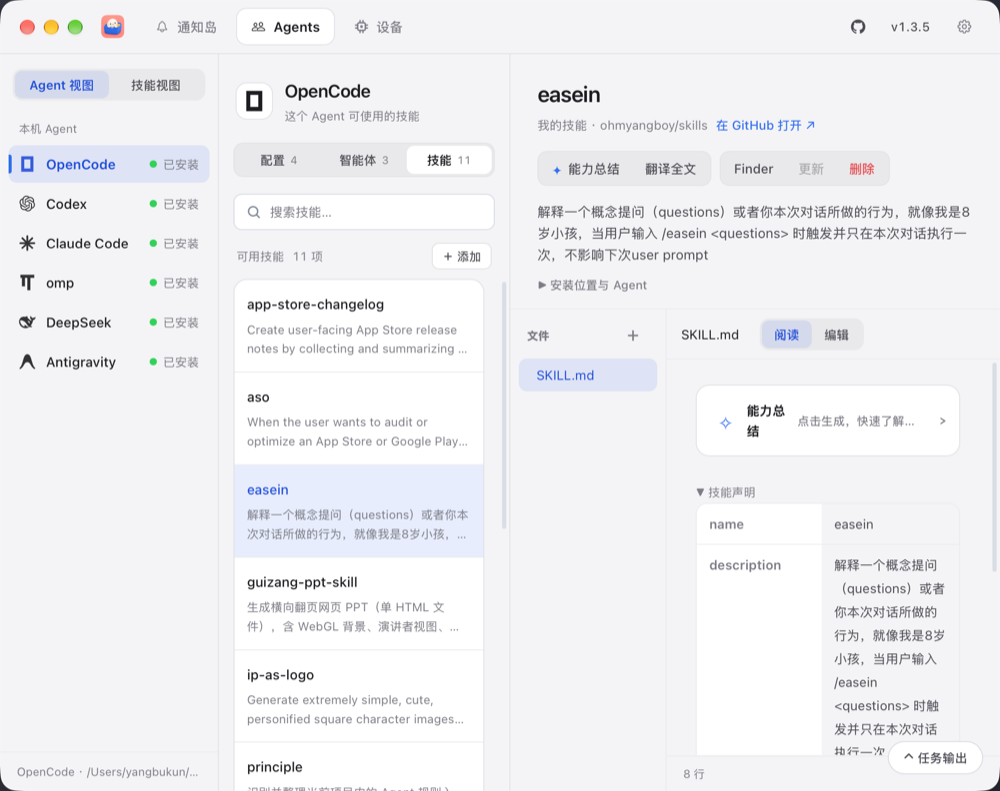
Task: Open the 设备 tab
Action: pos(379,27)
